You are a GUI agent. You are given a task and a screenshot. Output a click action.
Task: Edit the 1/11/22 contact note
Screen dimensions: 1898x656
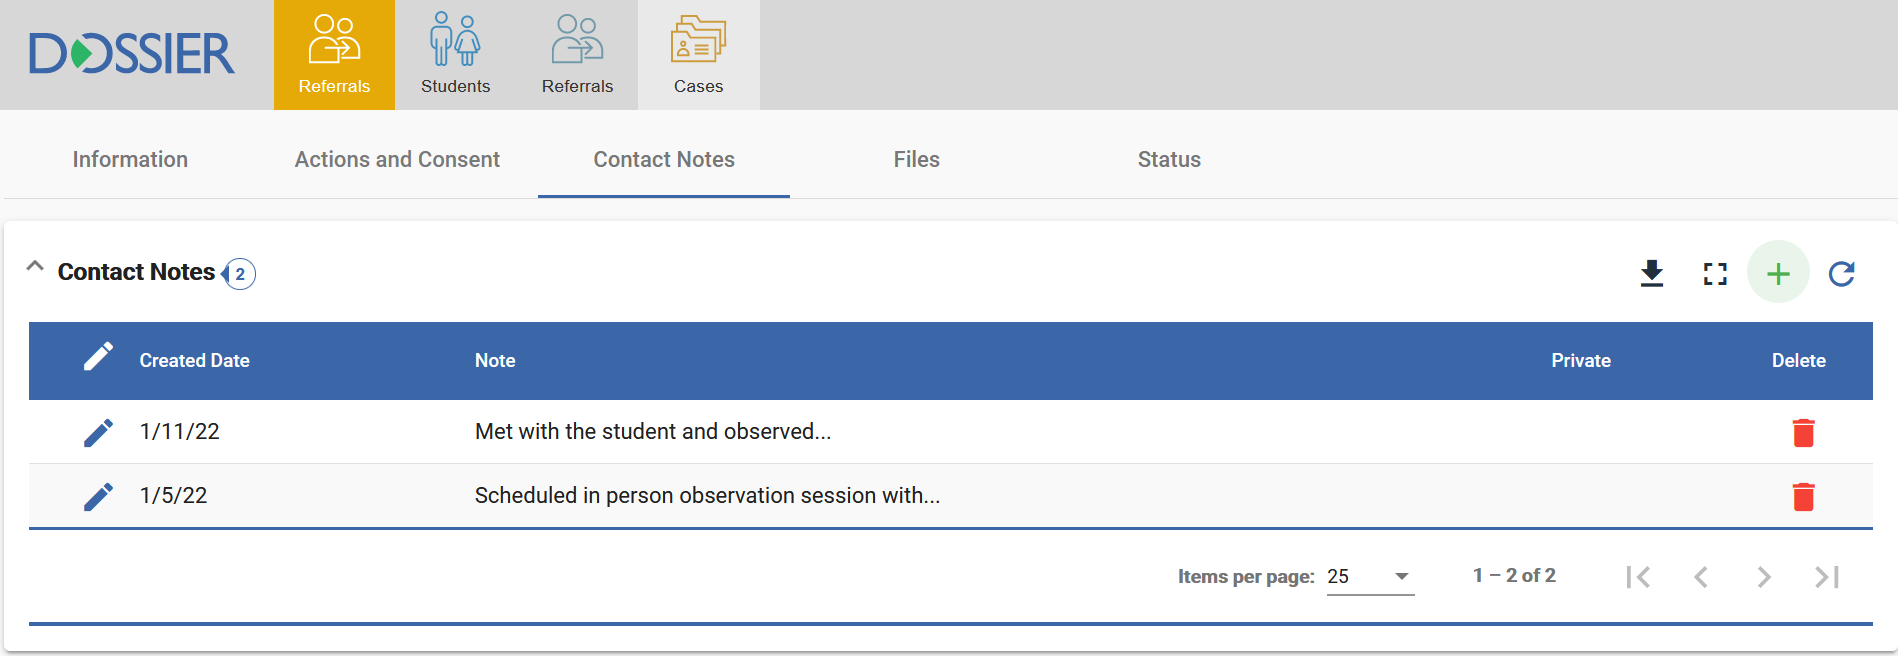pyautogui.click(x=98, y=432)
